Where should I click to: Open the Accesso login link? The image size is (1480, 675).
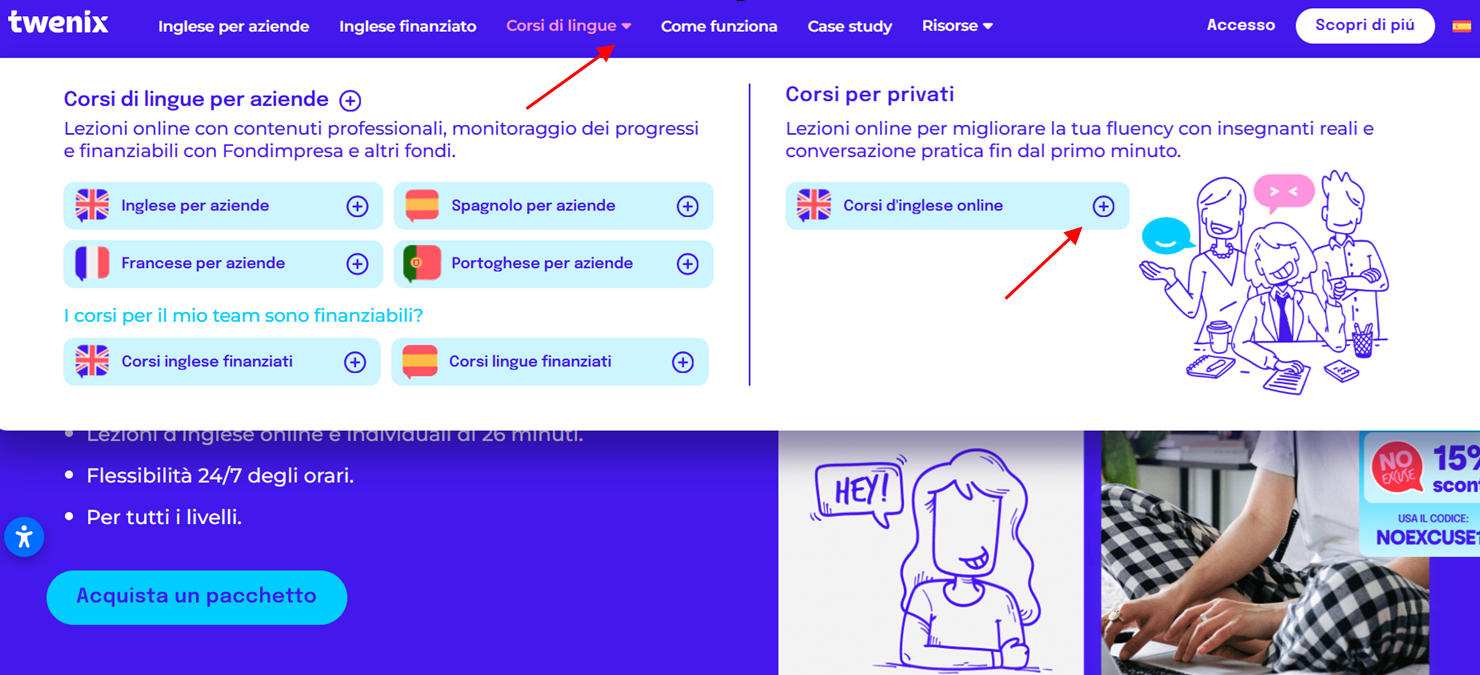(1241, 25)
